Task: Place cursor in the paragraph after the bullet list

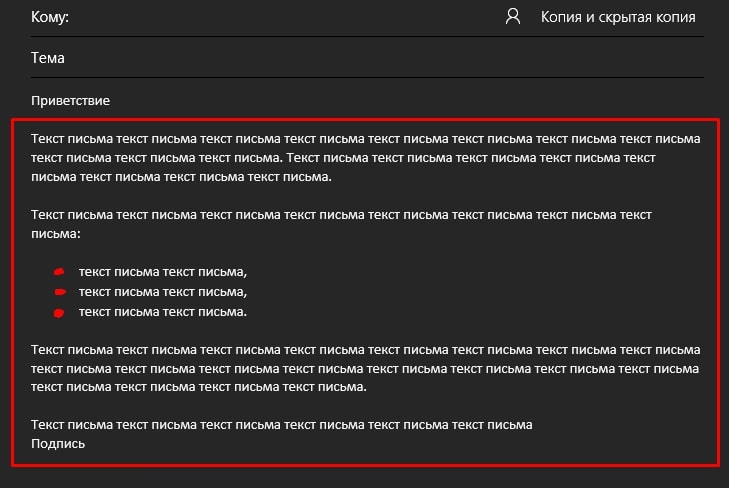Action: pyautogui.click(x=365, y=368)
